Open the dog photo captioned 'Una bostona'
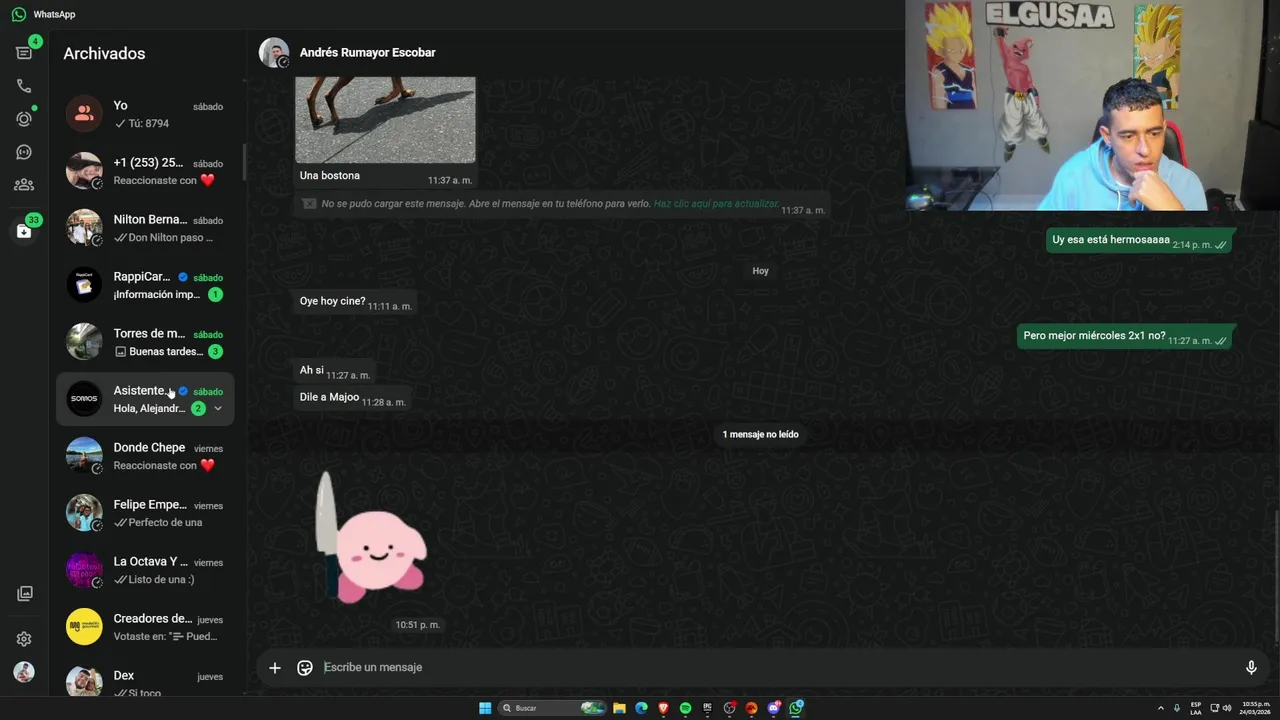Image resolution: width=1280 pixels, height=720 pixels. pyautogui.click(x=385, y=119)
